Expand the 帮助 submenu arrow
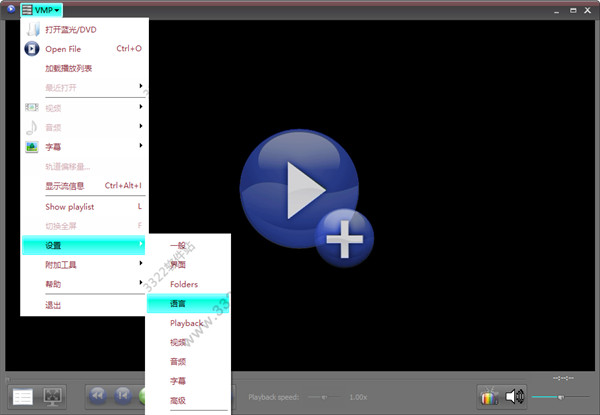 (141, 283)
